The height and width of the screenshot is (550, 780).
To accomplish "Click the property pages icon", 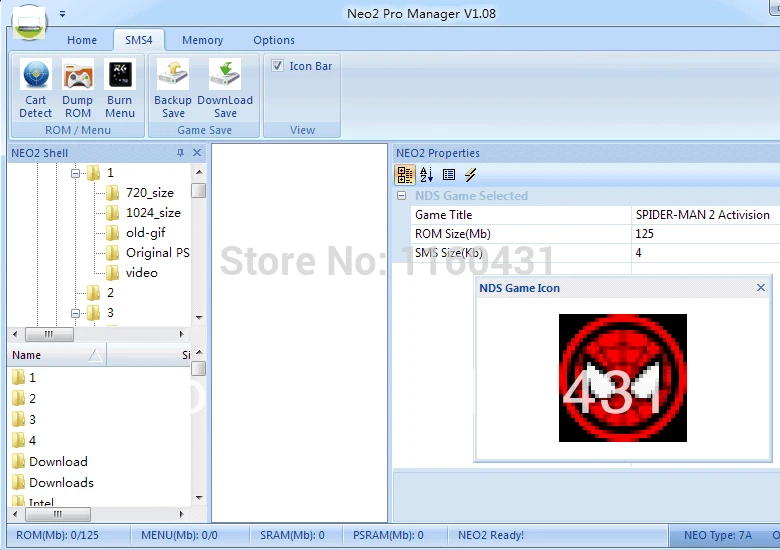I will 449,175.
